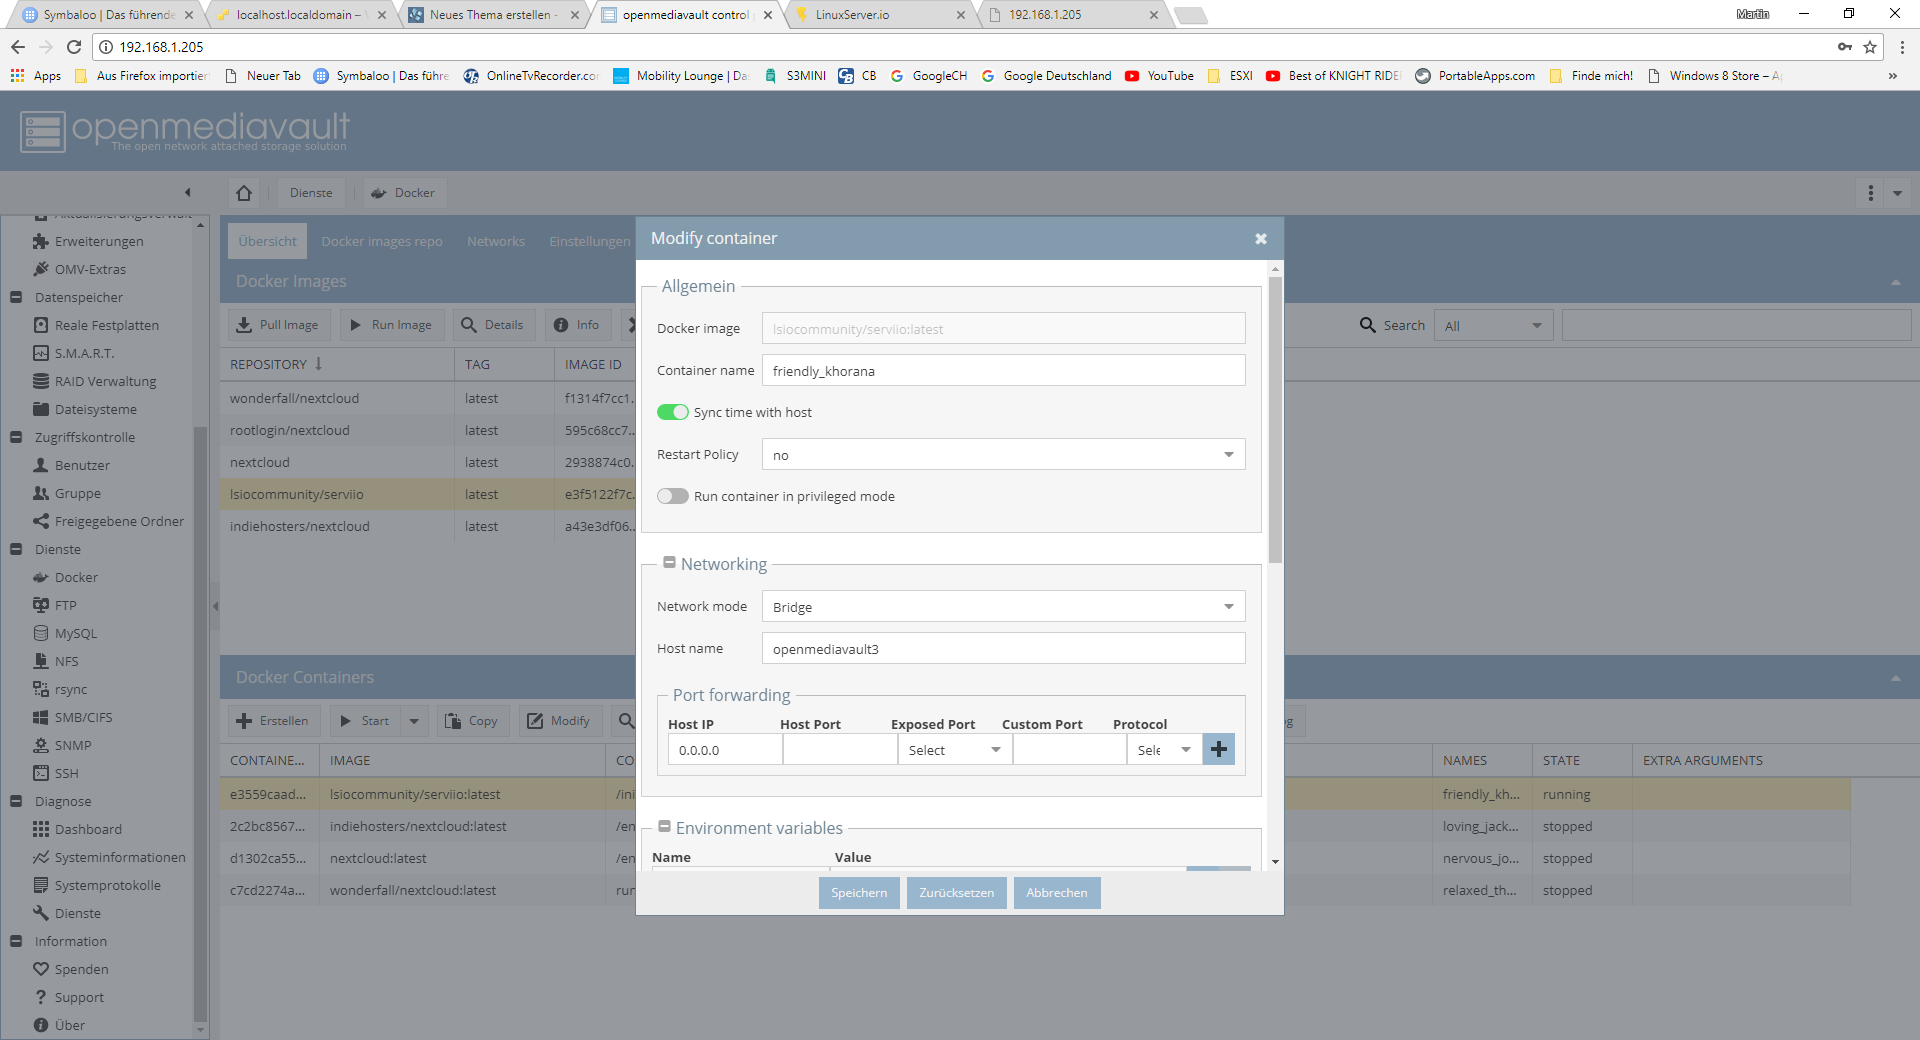Click the Custom Port input field
Screen dimensions: 1920x1040
tap(1069, 750)
